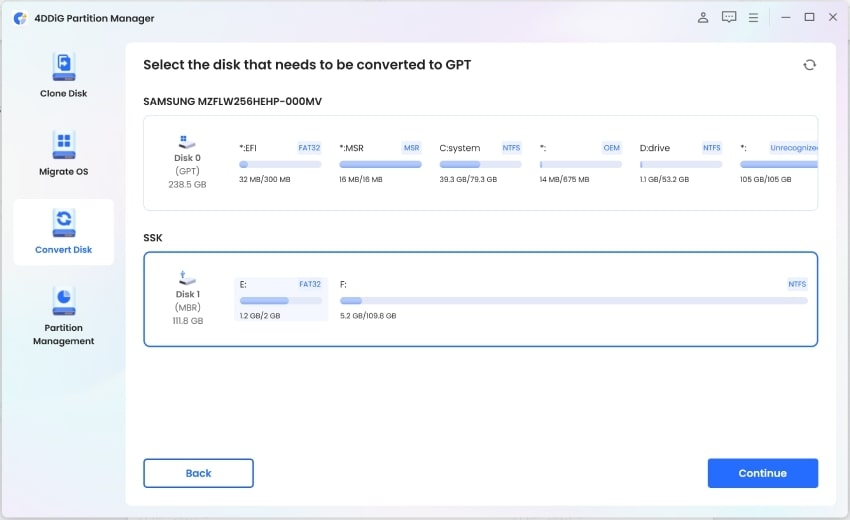Click the "C:system" partition name
The width and height of the screenshot is (850, 520).
460,148
